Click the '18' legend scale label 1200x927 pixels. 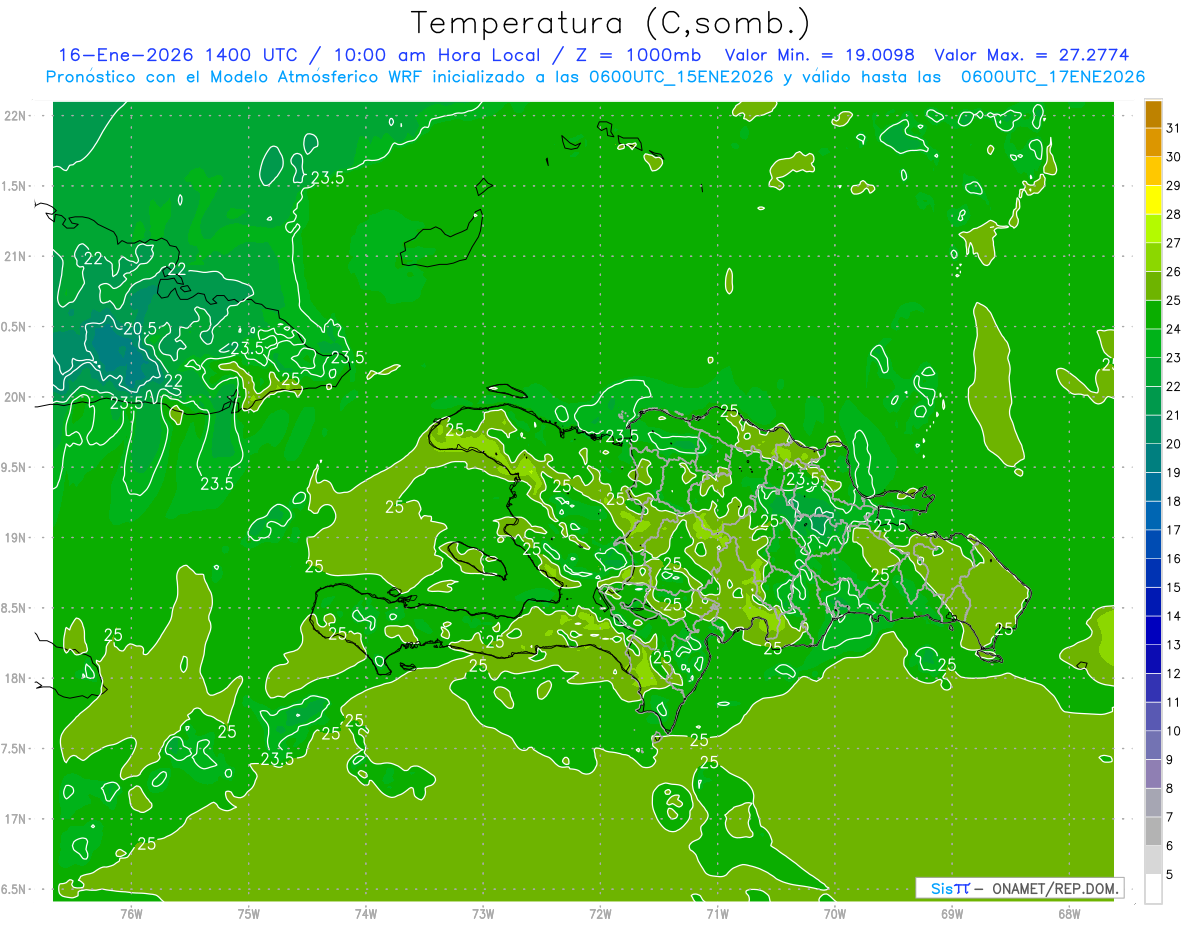[x=1174, y=501]
